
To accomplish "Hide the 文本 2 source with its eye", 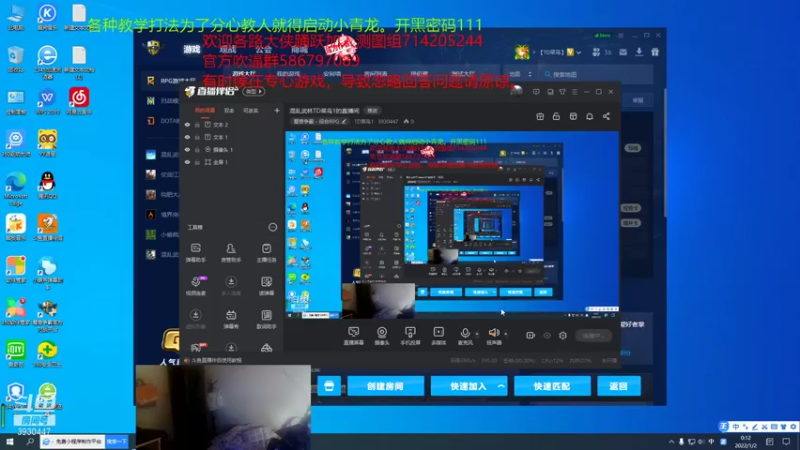I will pos(187,124).
